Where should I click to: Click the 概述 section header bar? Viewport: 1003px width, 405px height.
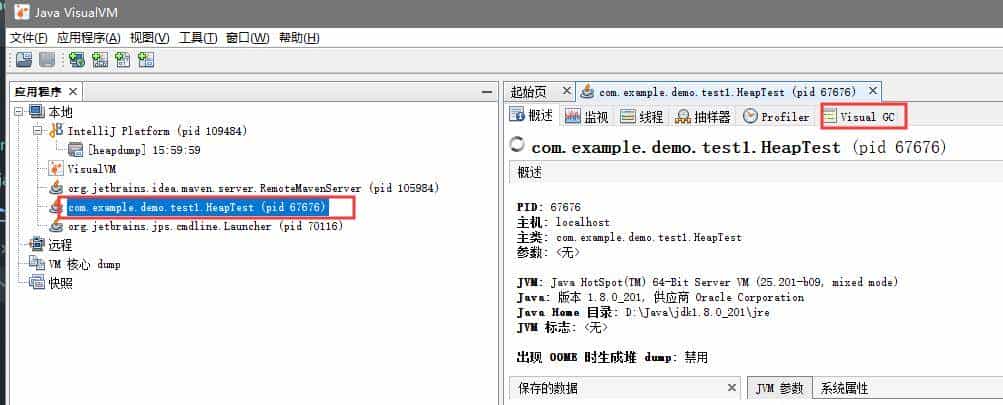tap(755, 173)
